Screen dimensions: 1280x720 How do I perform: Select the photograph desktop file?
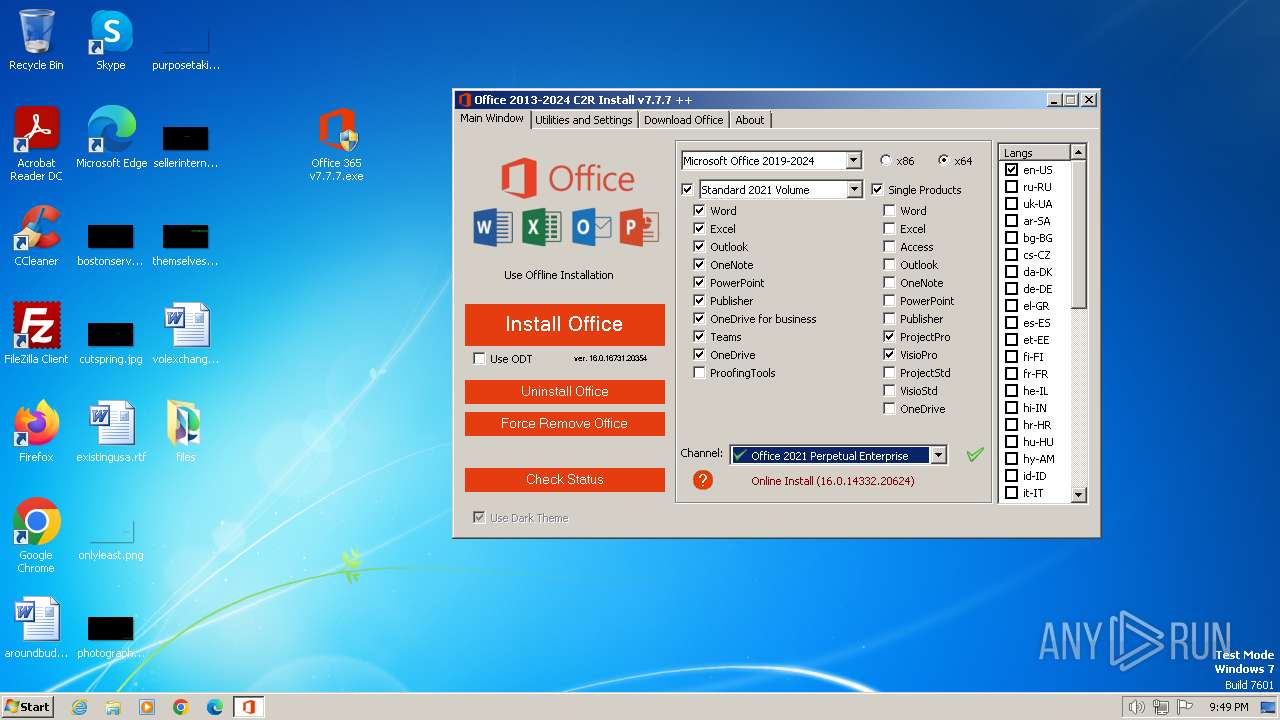pos(111,638)
